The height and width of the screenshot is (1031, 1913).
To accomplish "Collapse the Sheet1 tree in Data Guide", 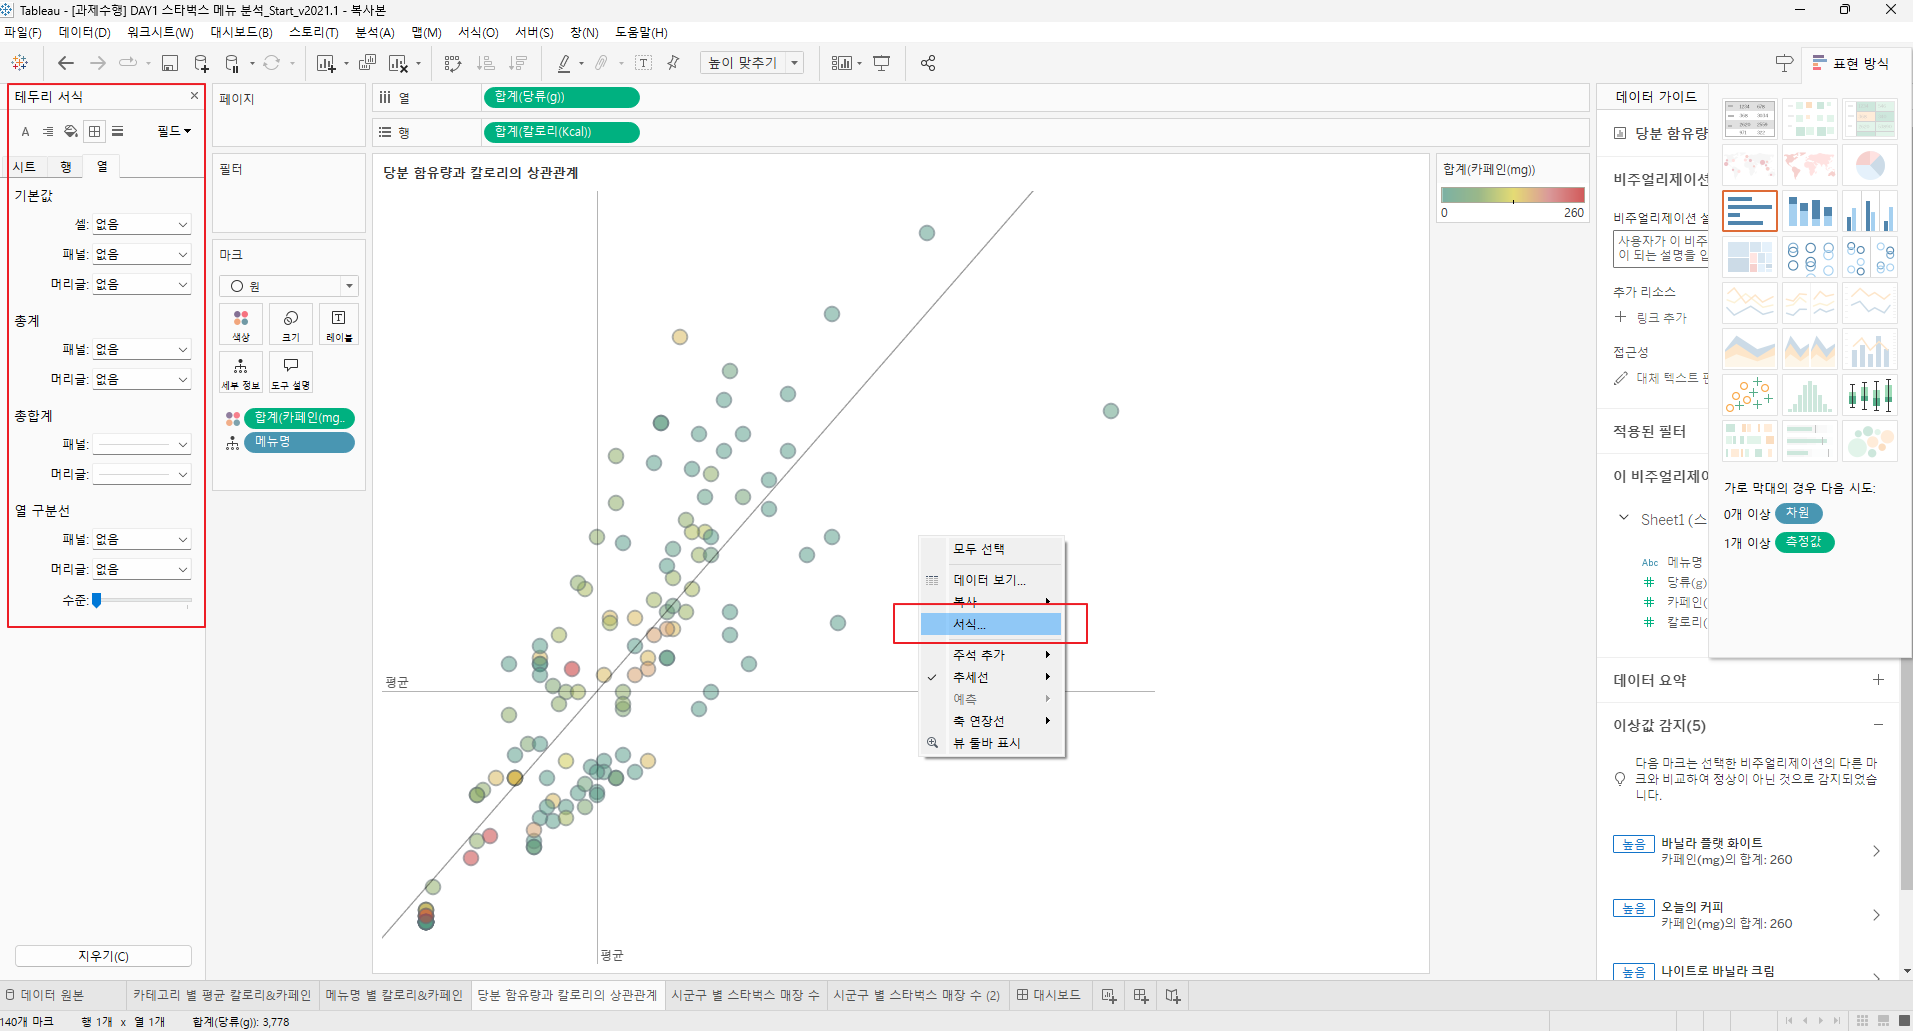I will pyautogui.click(x=1623, y=518).
